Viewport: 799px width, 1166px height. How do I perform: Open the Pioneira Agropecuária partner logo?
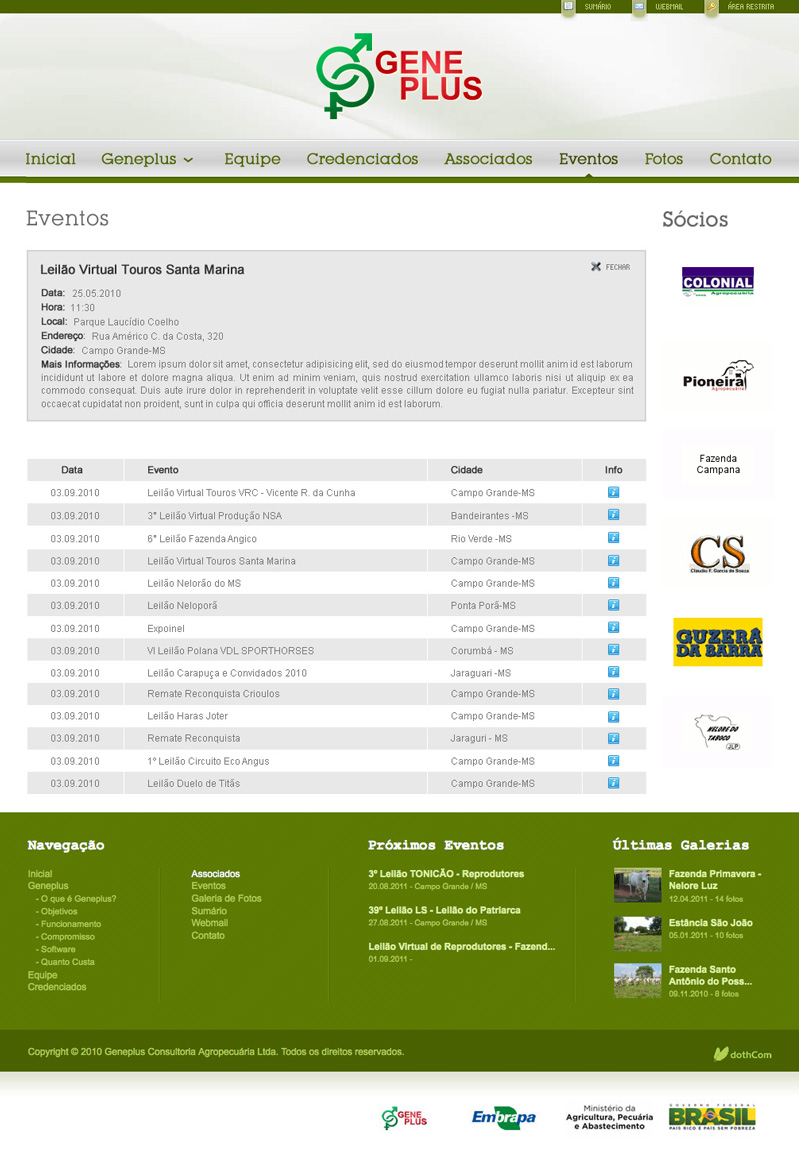(718, 376)
